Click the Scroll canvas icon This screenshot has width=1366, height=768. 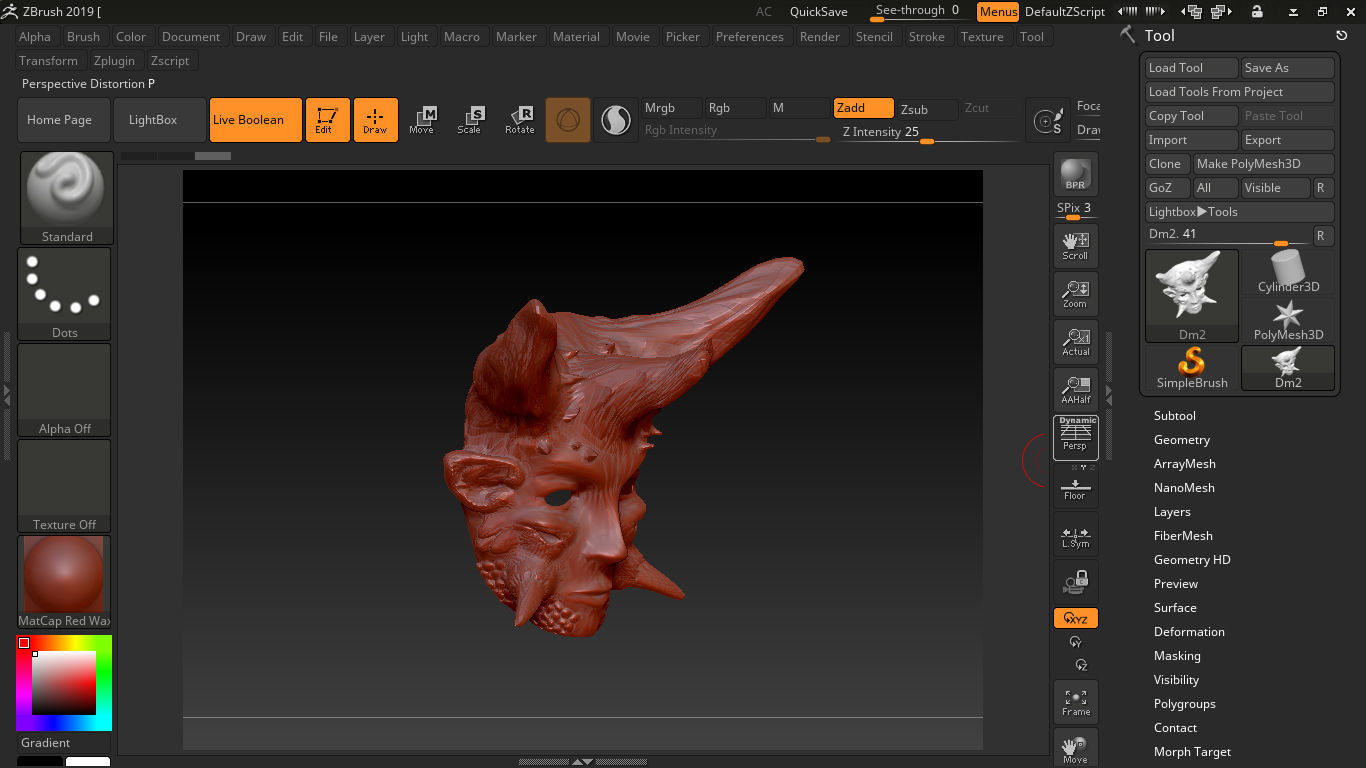point(1075,246)
